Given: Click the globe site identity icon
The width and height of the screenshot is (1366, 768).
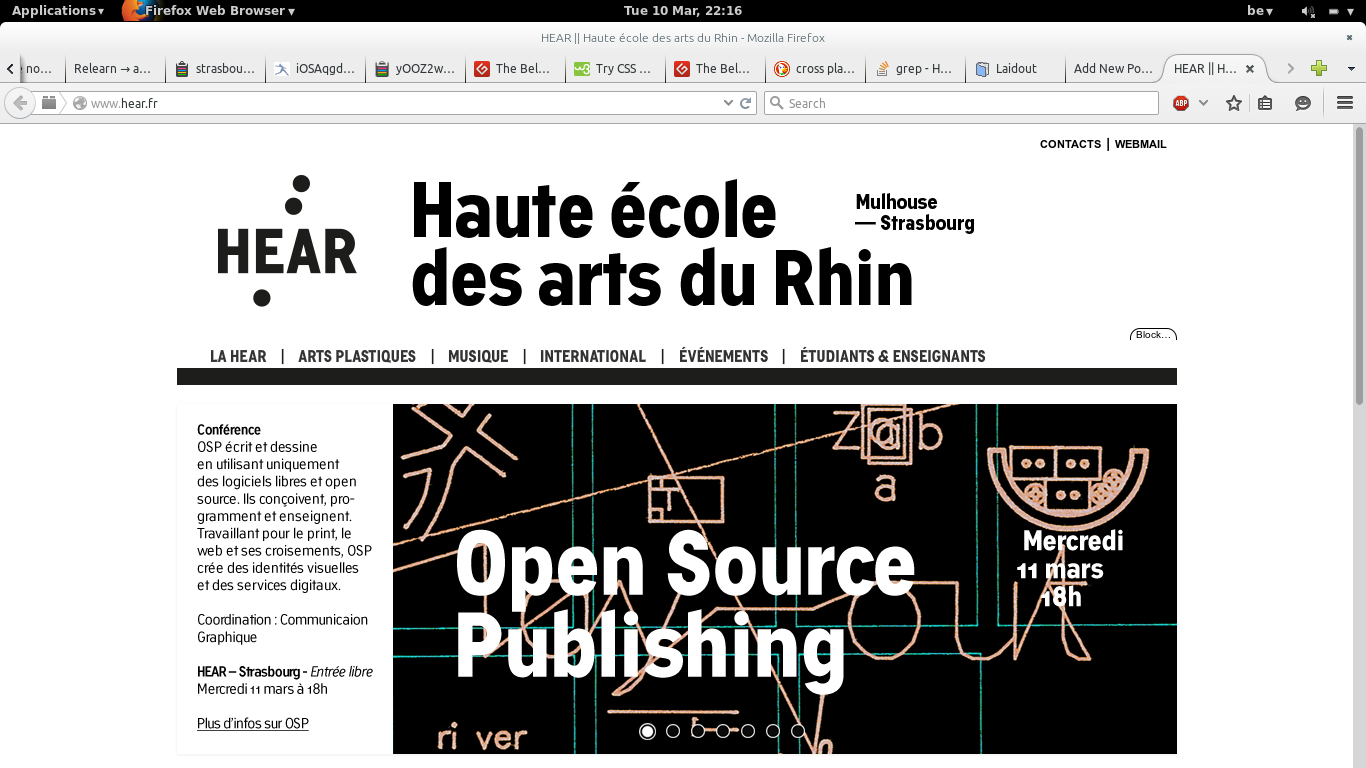Looking at the screenshot, I should [x=80, y=103].
